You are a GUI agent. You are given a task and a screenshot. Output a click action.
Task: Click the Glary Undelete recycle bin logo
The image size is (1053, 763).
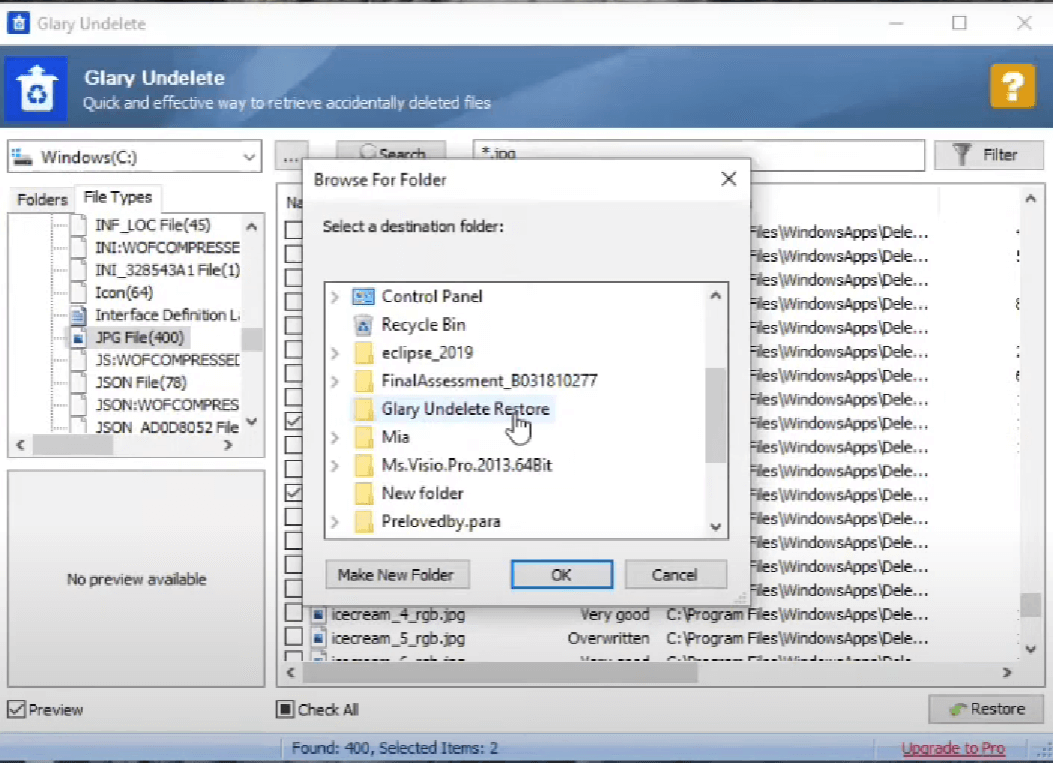(36, 89)
